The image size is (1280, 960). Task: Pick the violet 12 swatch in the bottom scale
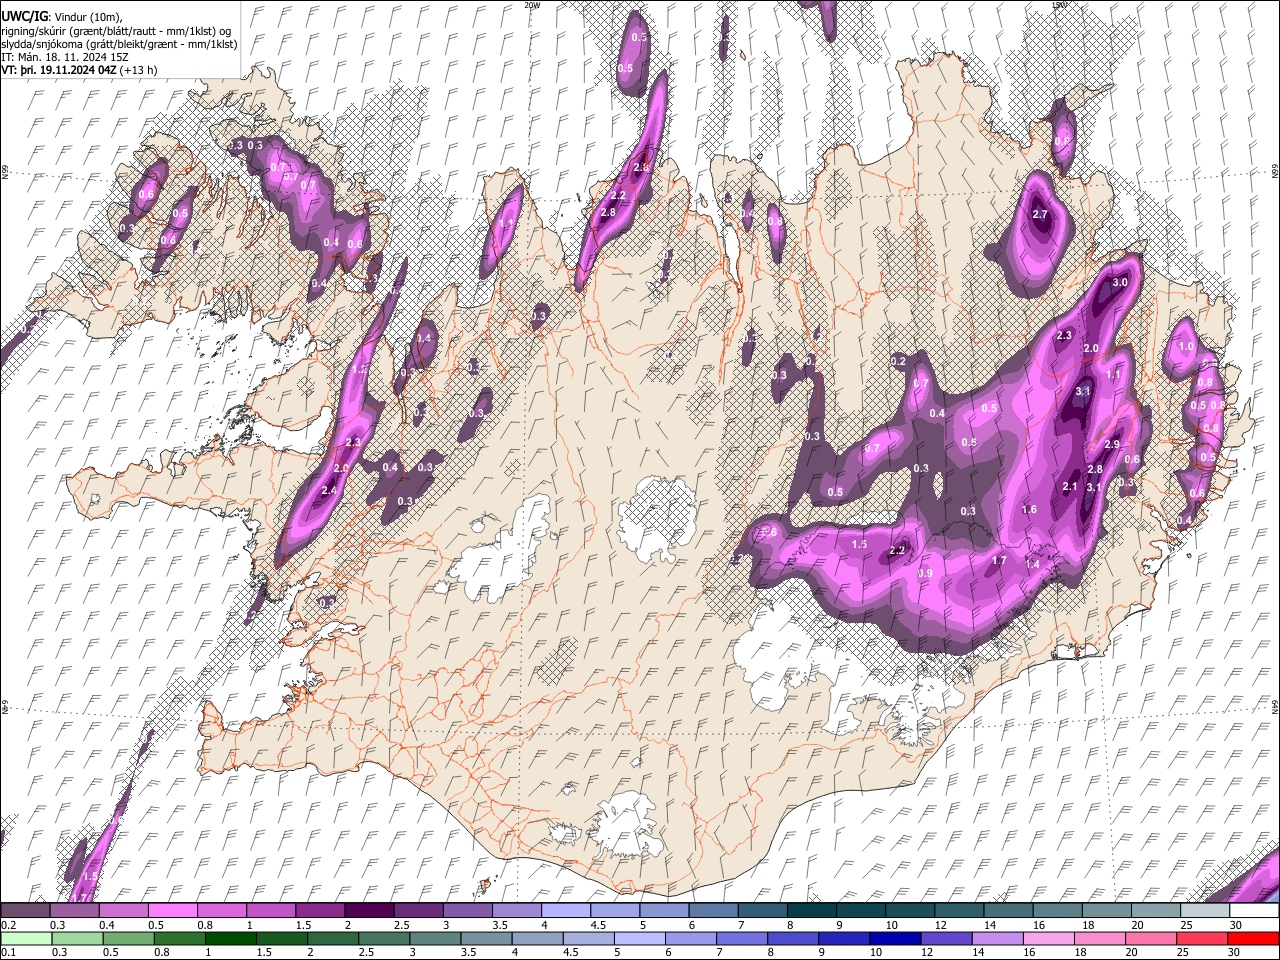tap(946, 938)
